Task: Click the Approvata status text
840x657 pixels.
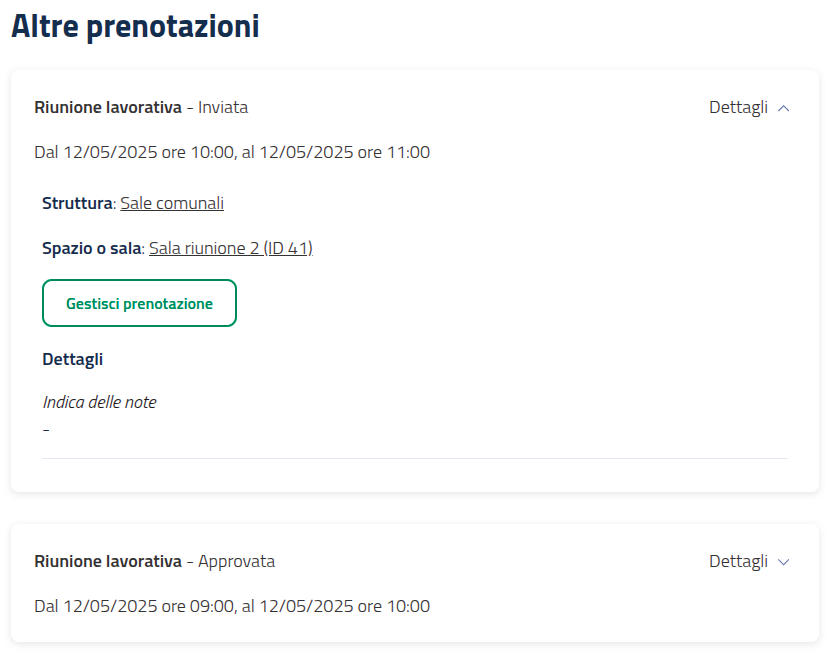Action: pos(236,561)
